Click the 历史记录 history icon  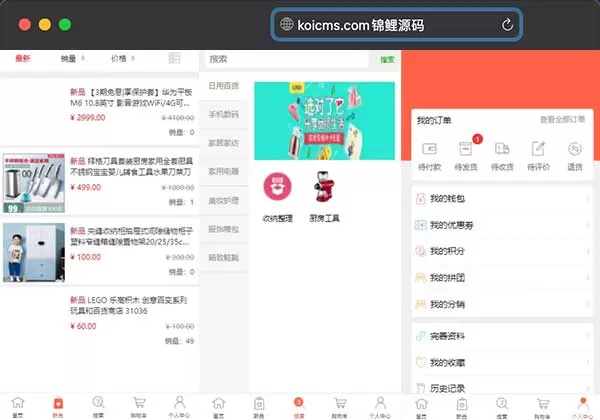tap(421, 388)
